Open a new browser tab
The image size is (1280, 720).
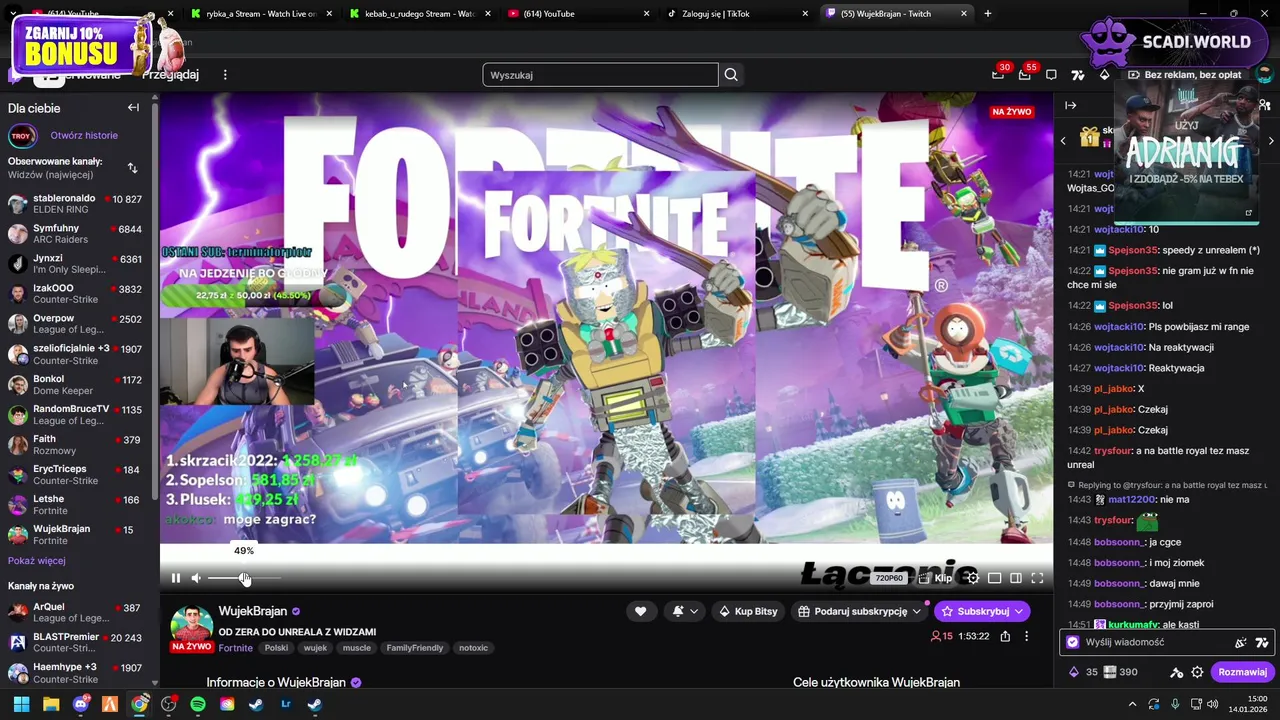pos(988,14)
